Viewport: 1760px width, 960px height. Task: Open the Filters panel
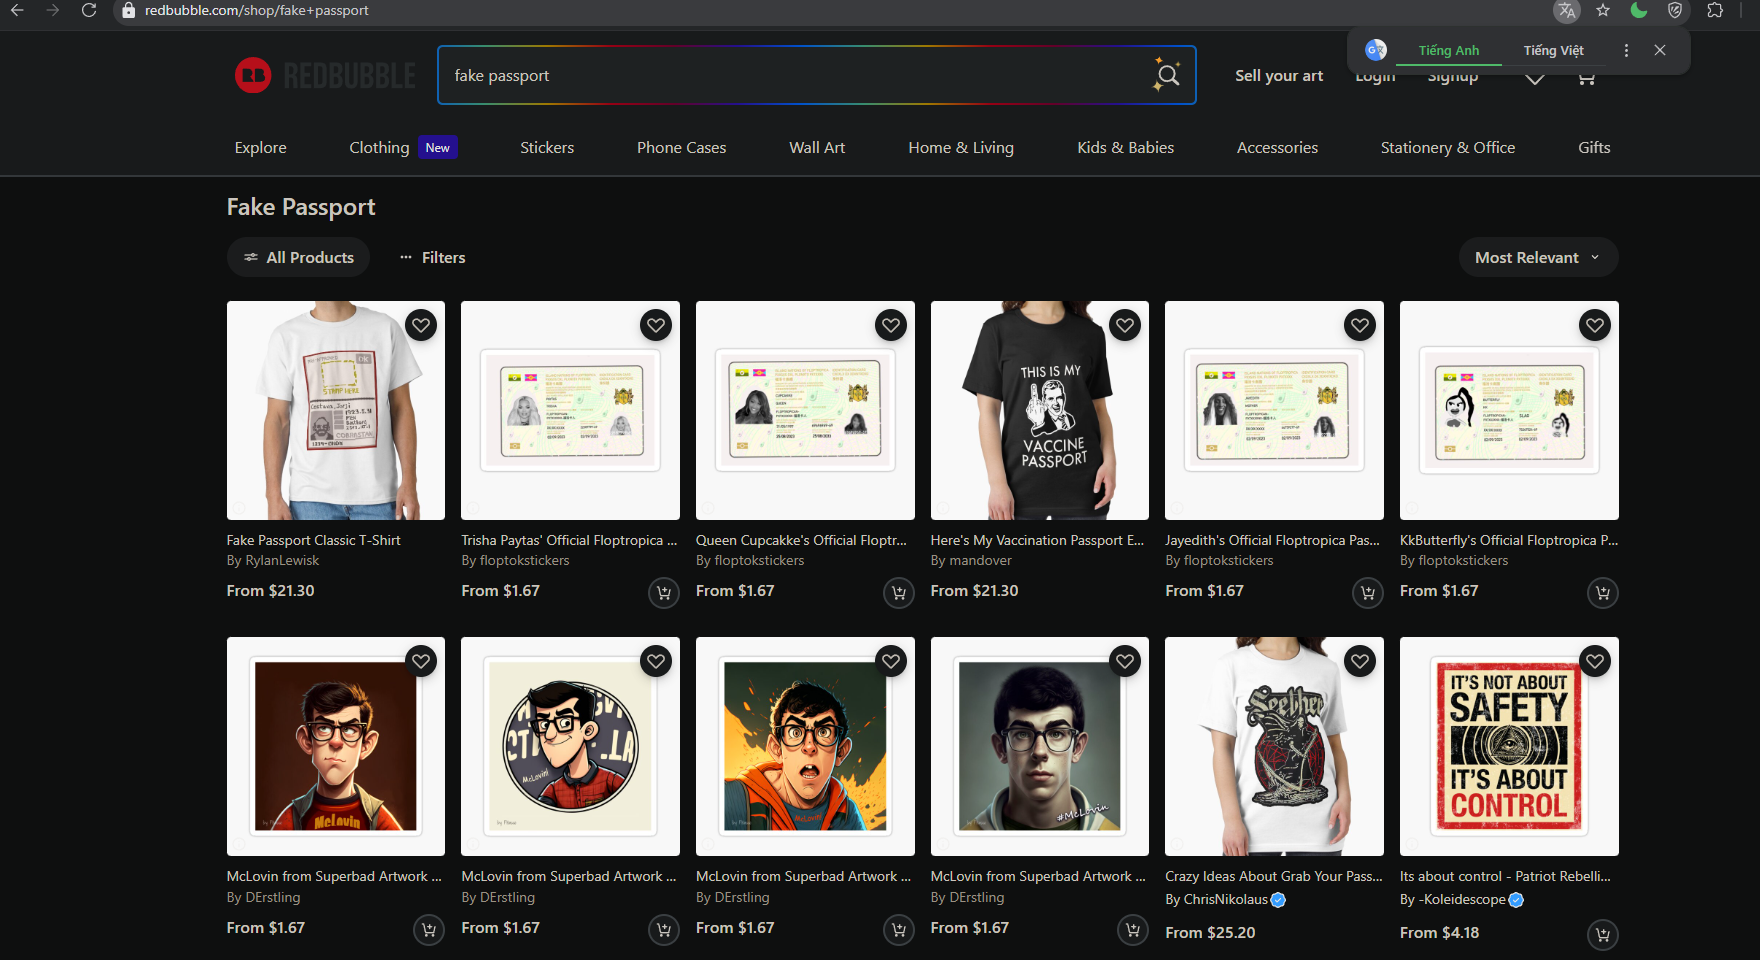click(x=432, y=257)
